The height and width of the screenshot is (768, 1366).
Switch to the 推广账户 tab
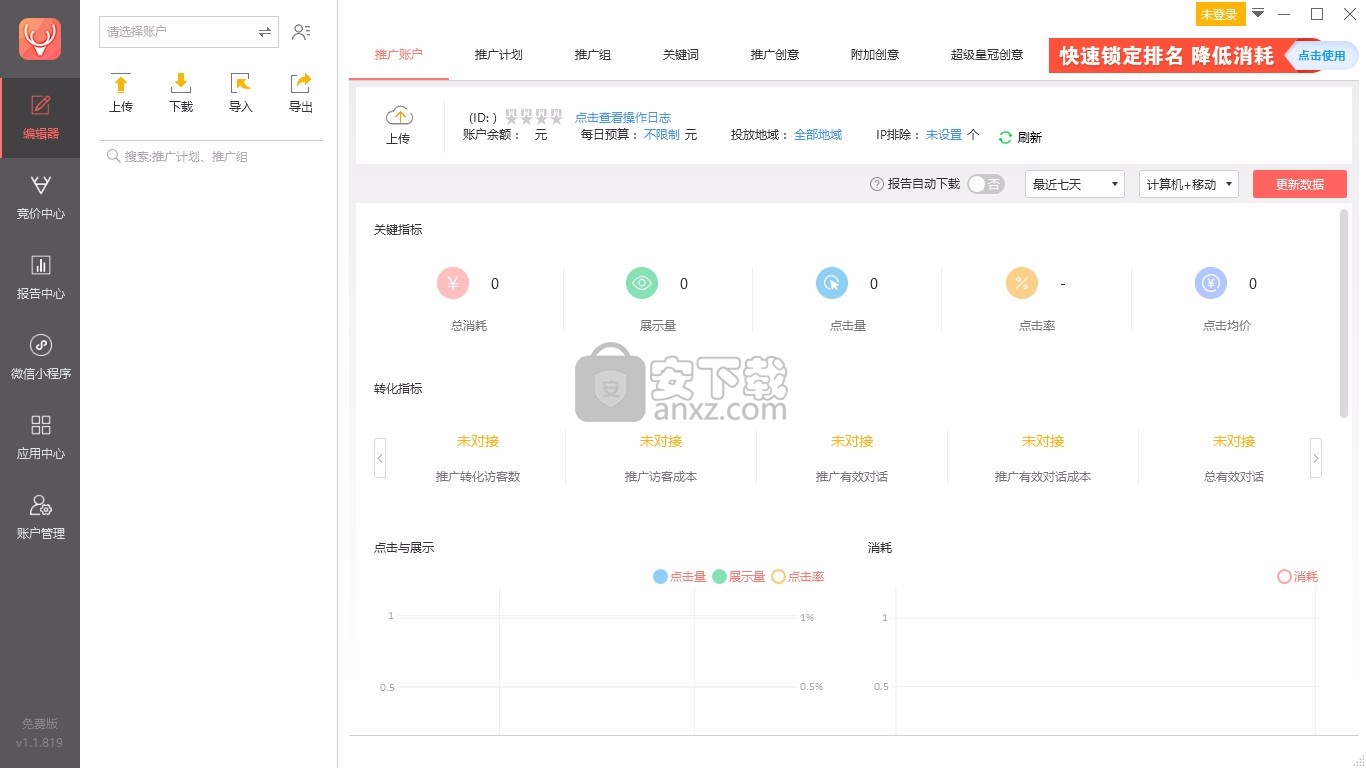(399, 55)
